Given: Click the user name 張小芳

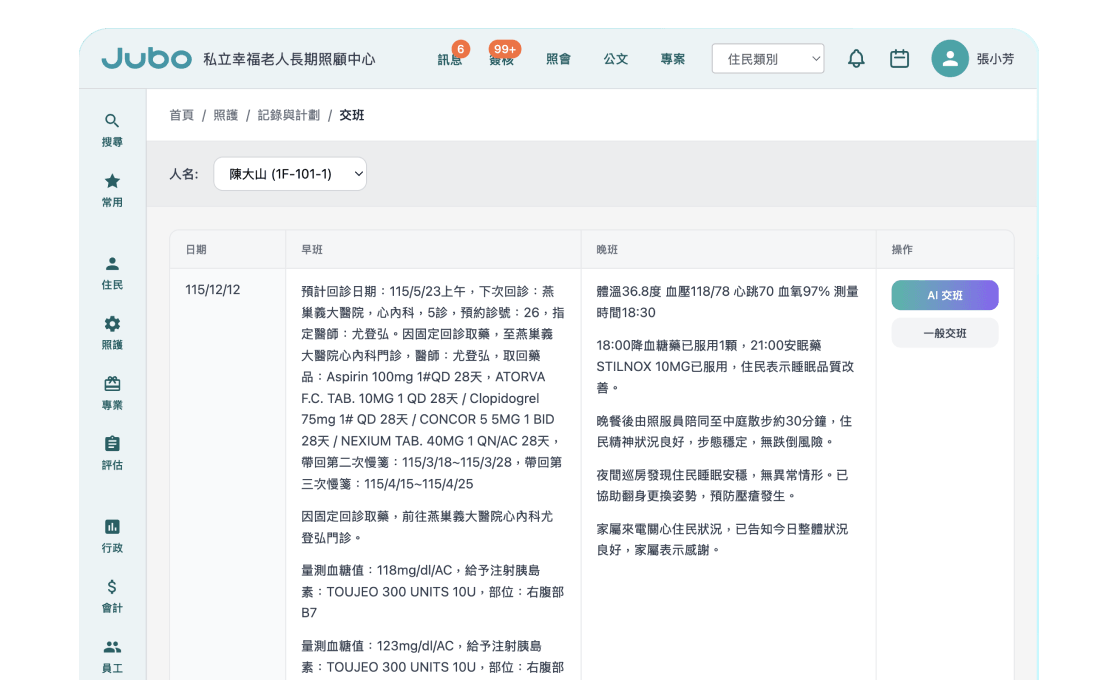Looking at the screenshot, I should pos(996,59).
